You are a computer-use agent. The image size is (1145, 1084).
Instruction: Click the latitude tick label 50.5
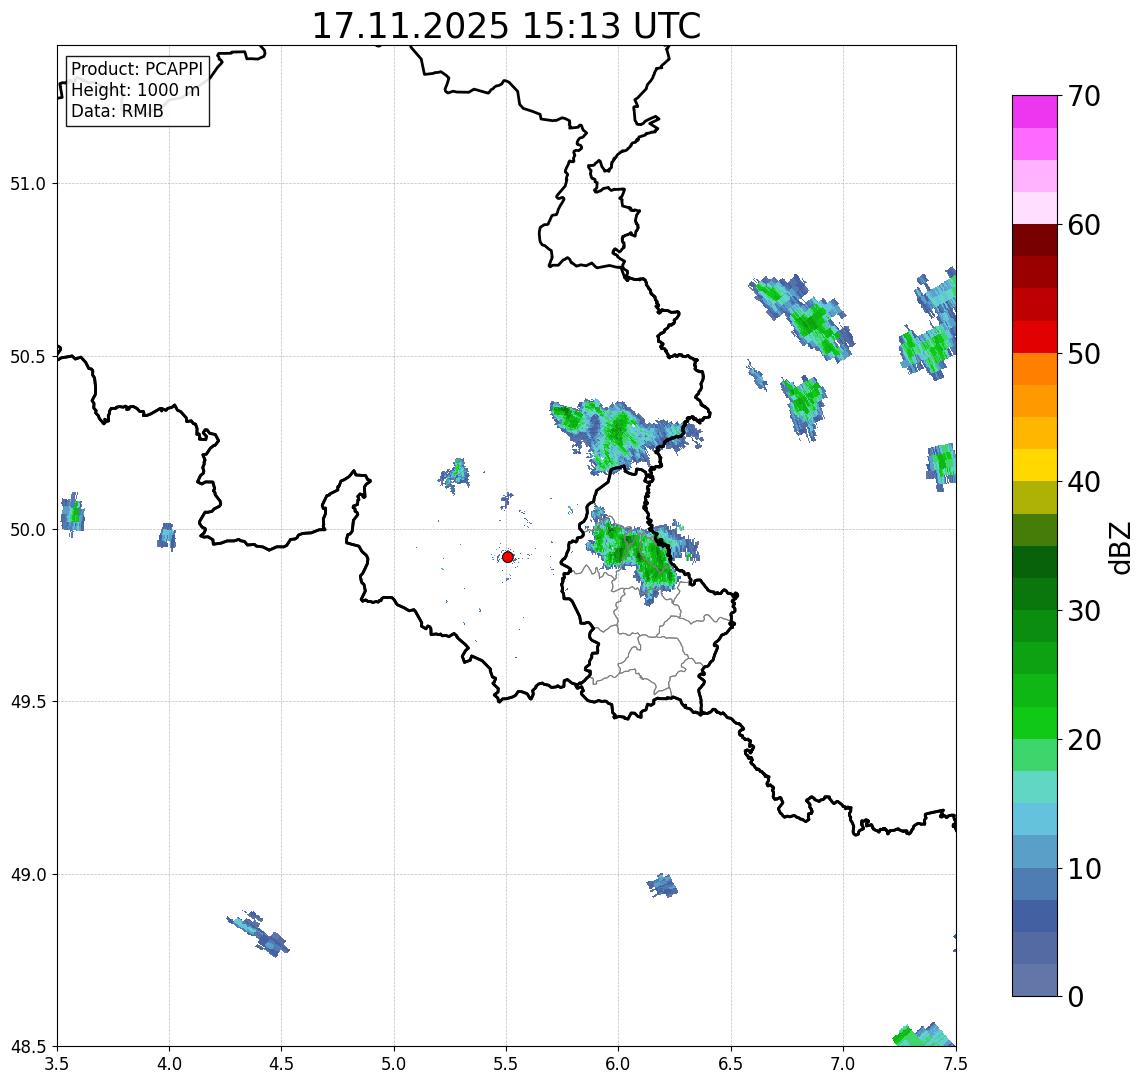tap(28, 357)
